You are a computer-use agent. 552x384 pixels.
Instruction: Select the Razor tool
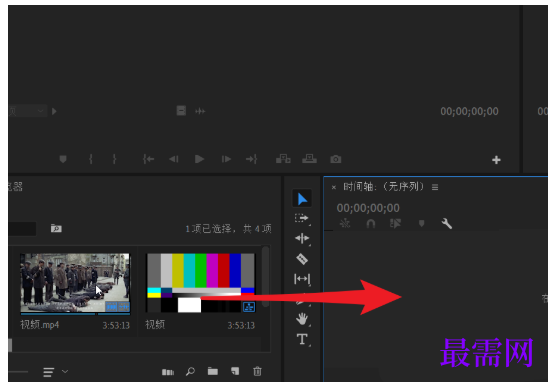click(302, 259)
